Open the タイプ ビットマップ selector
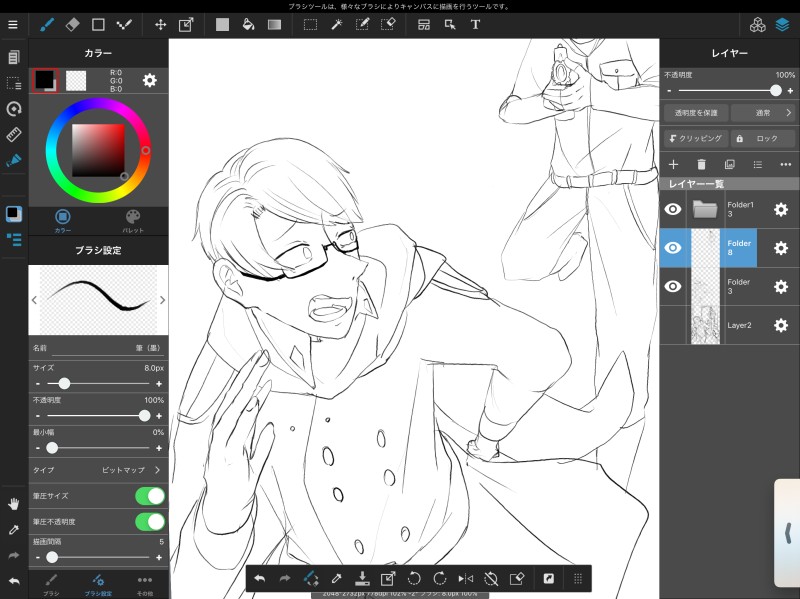 coord(98,470)
